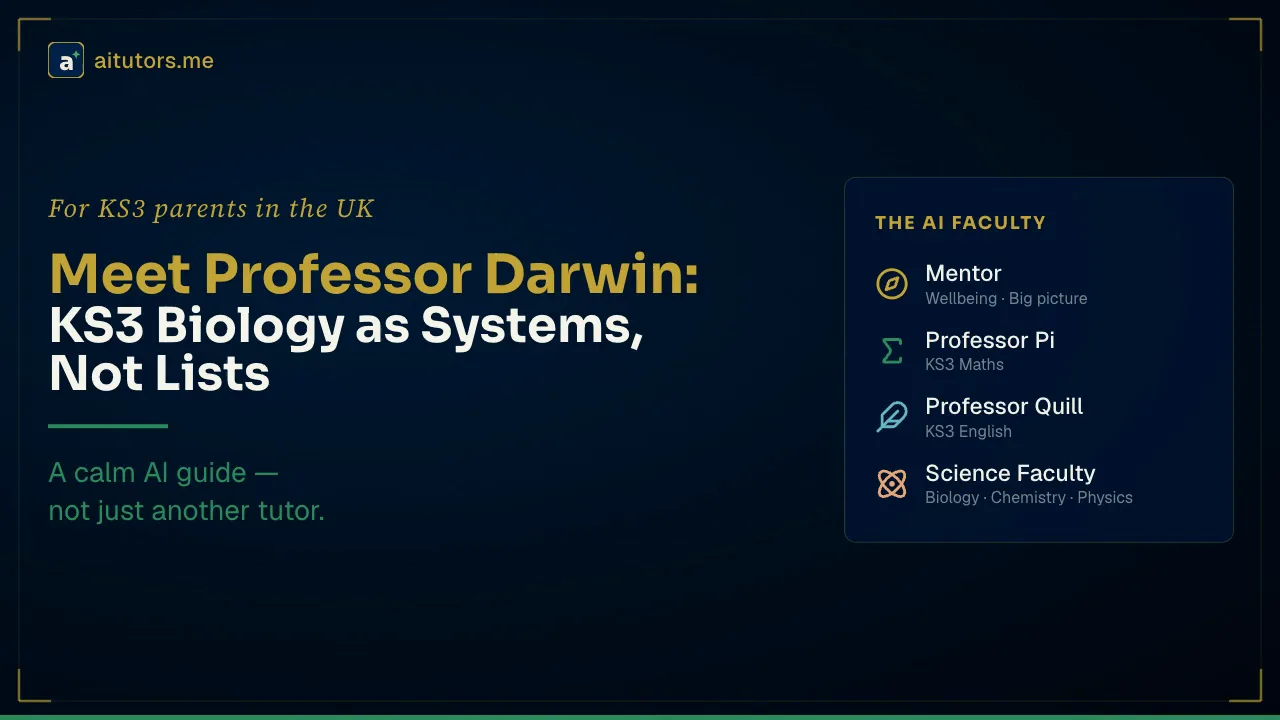Viewport: 1280px width, 720px height.
Task: Click the aitutors.me logo icon
Action: tap(66, 60)
